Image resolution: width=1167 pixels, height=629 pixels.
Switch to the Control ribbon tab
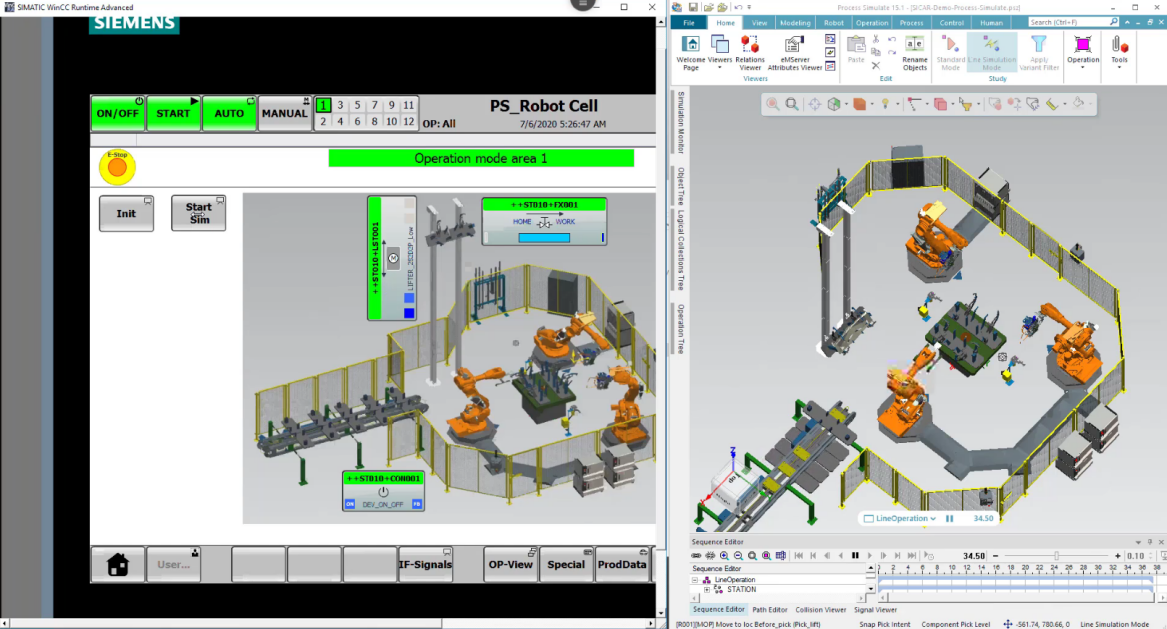tap(951, 22)
